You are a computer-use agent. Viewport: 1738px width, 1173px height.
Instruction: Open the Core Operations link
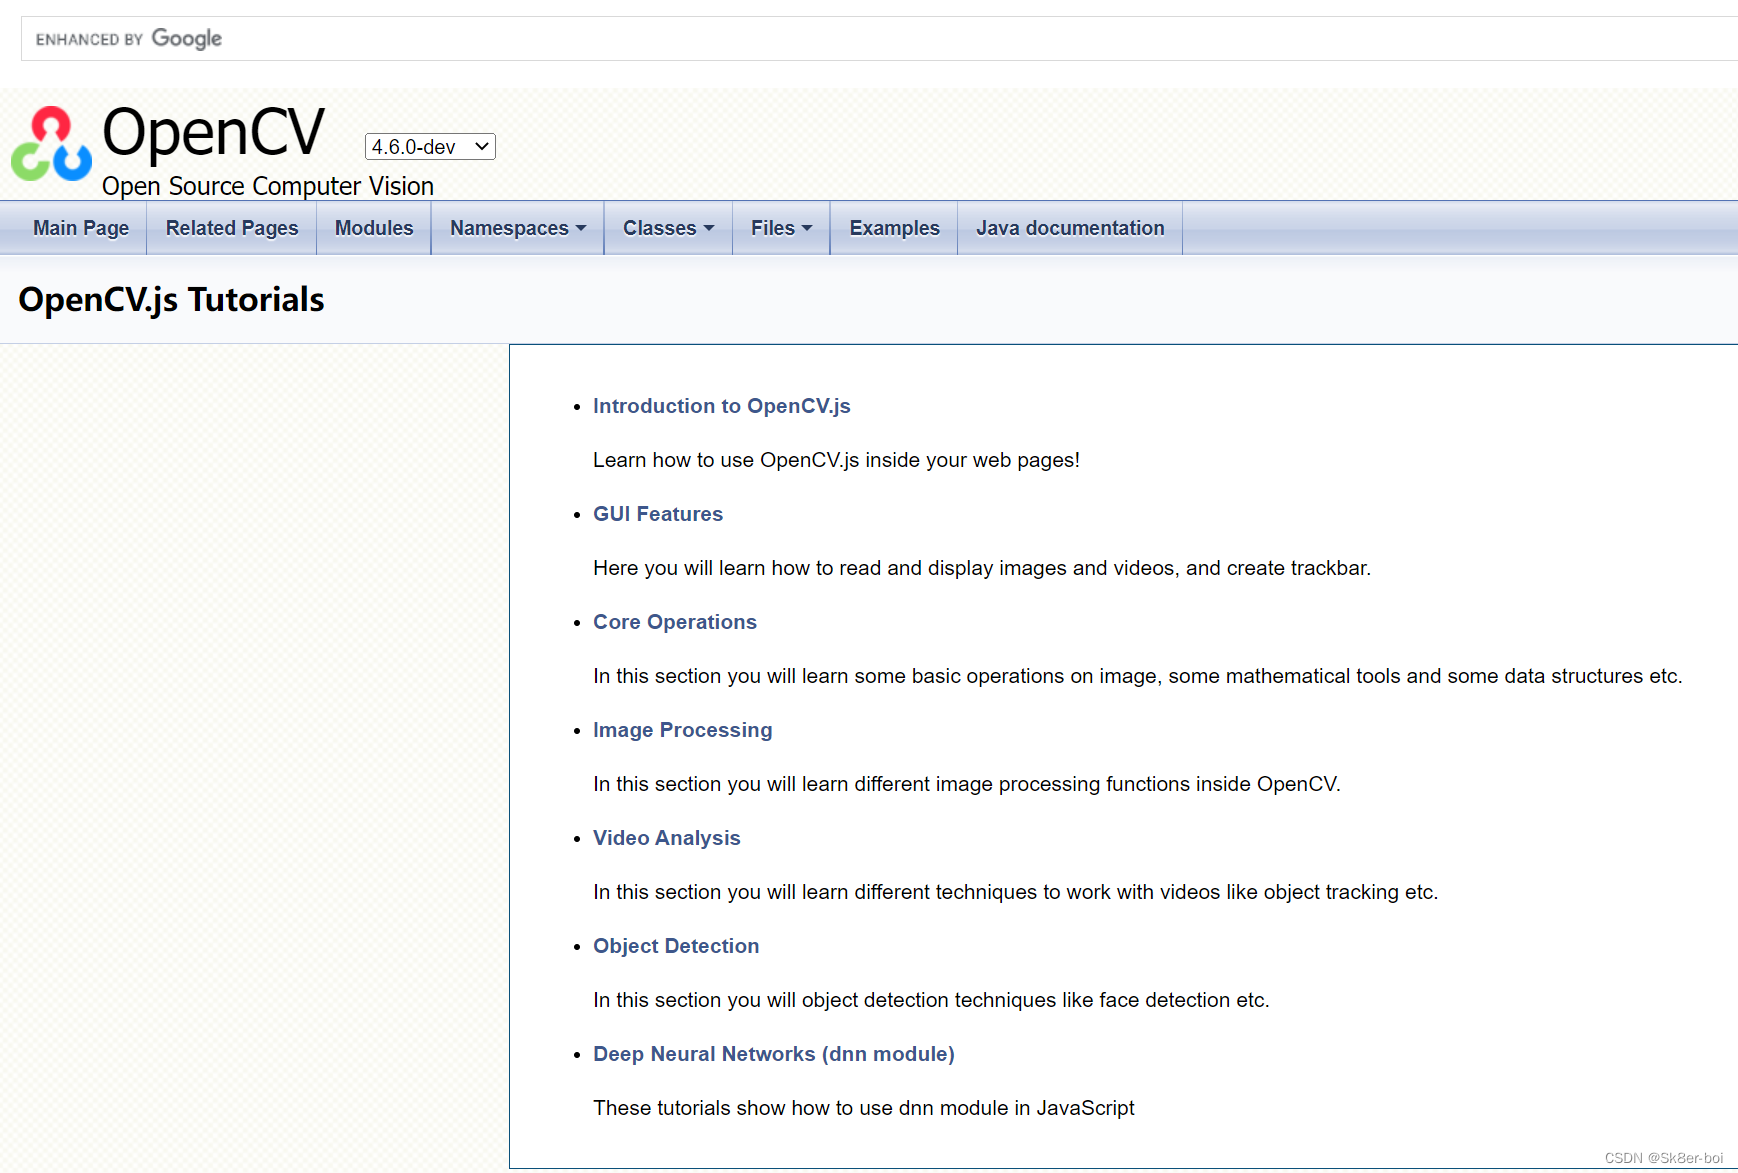(675, 622)
